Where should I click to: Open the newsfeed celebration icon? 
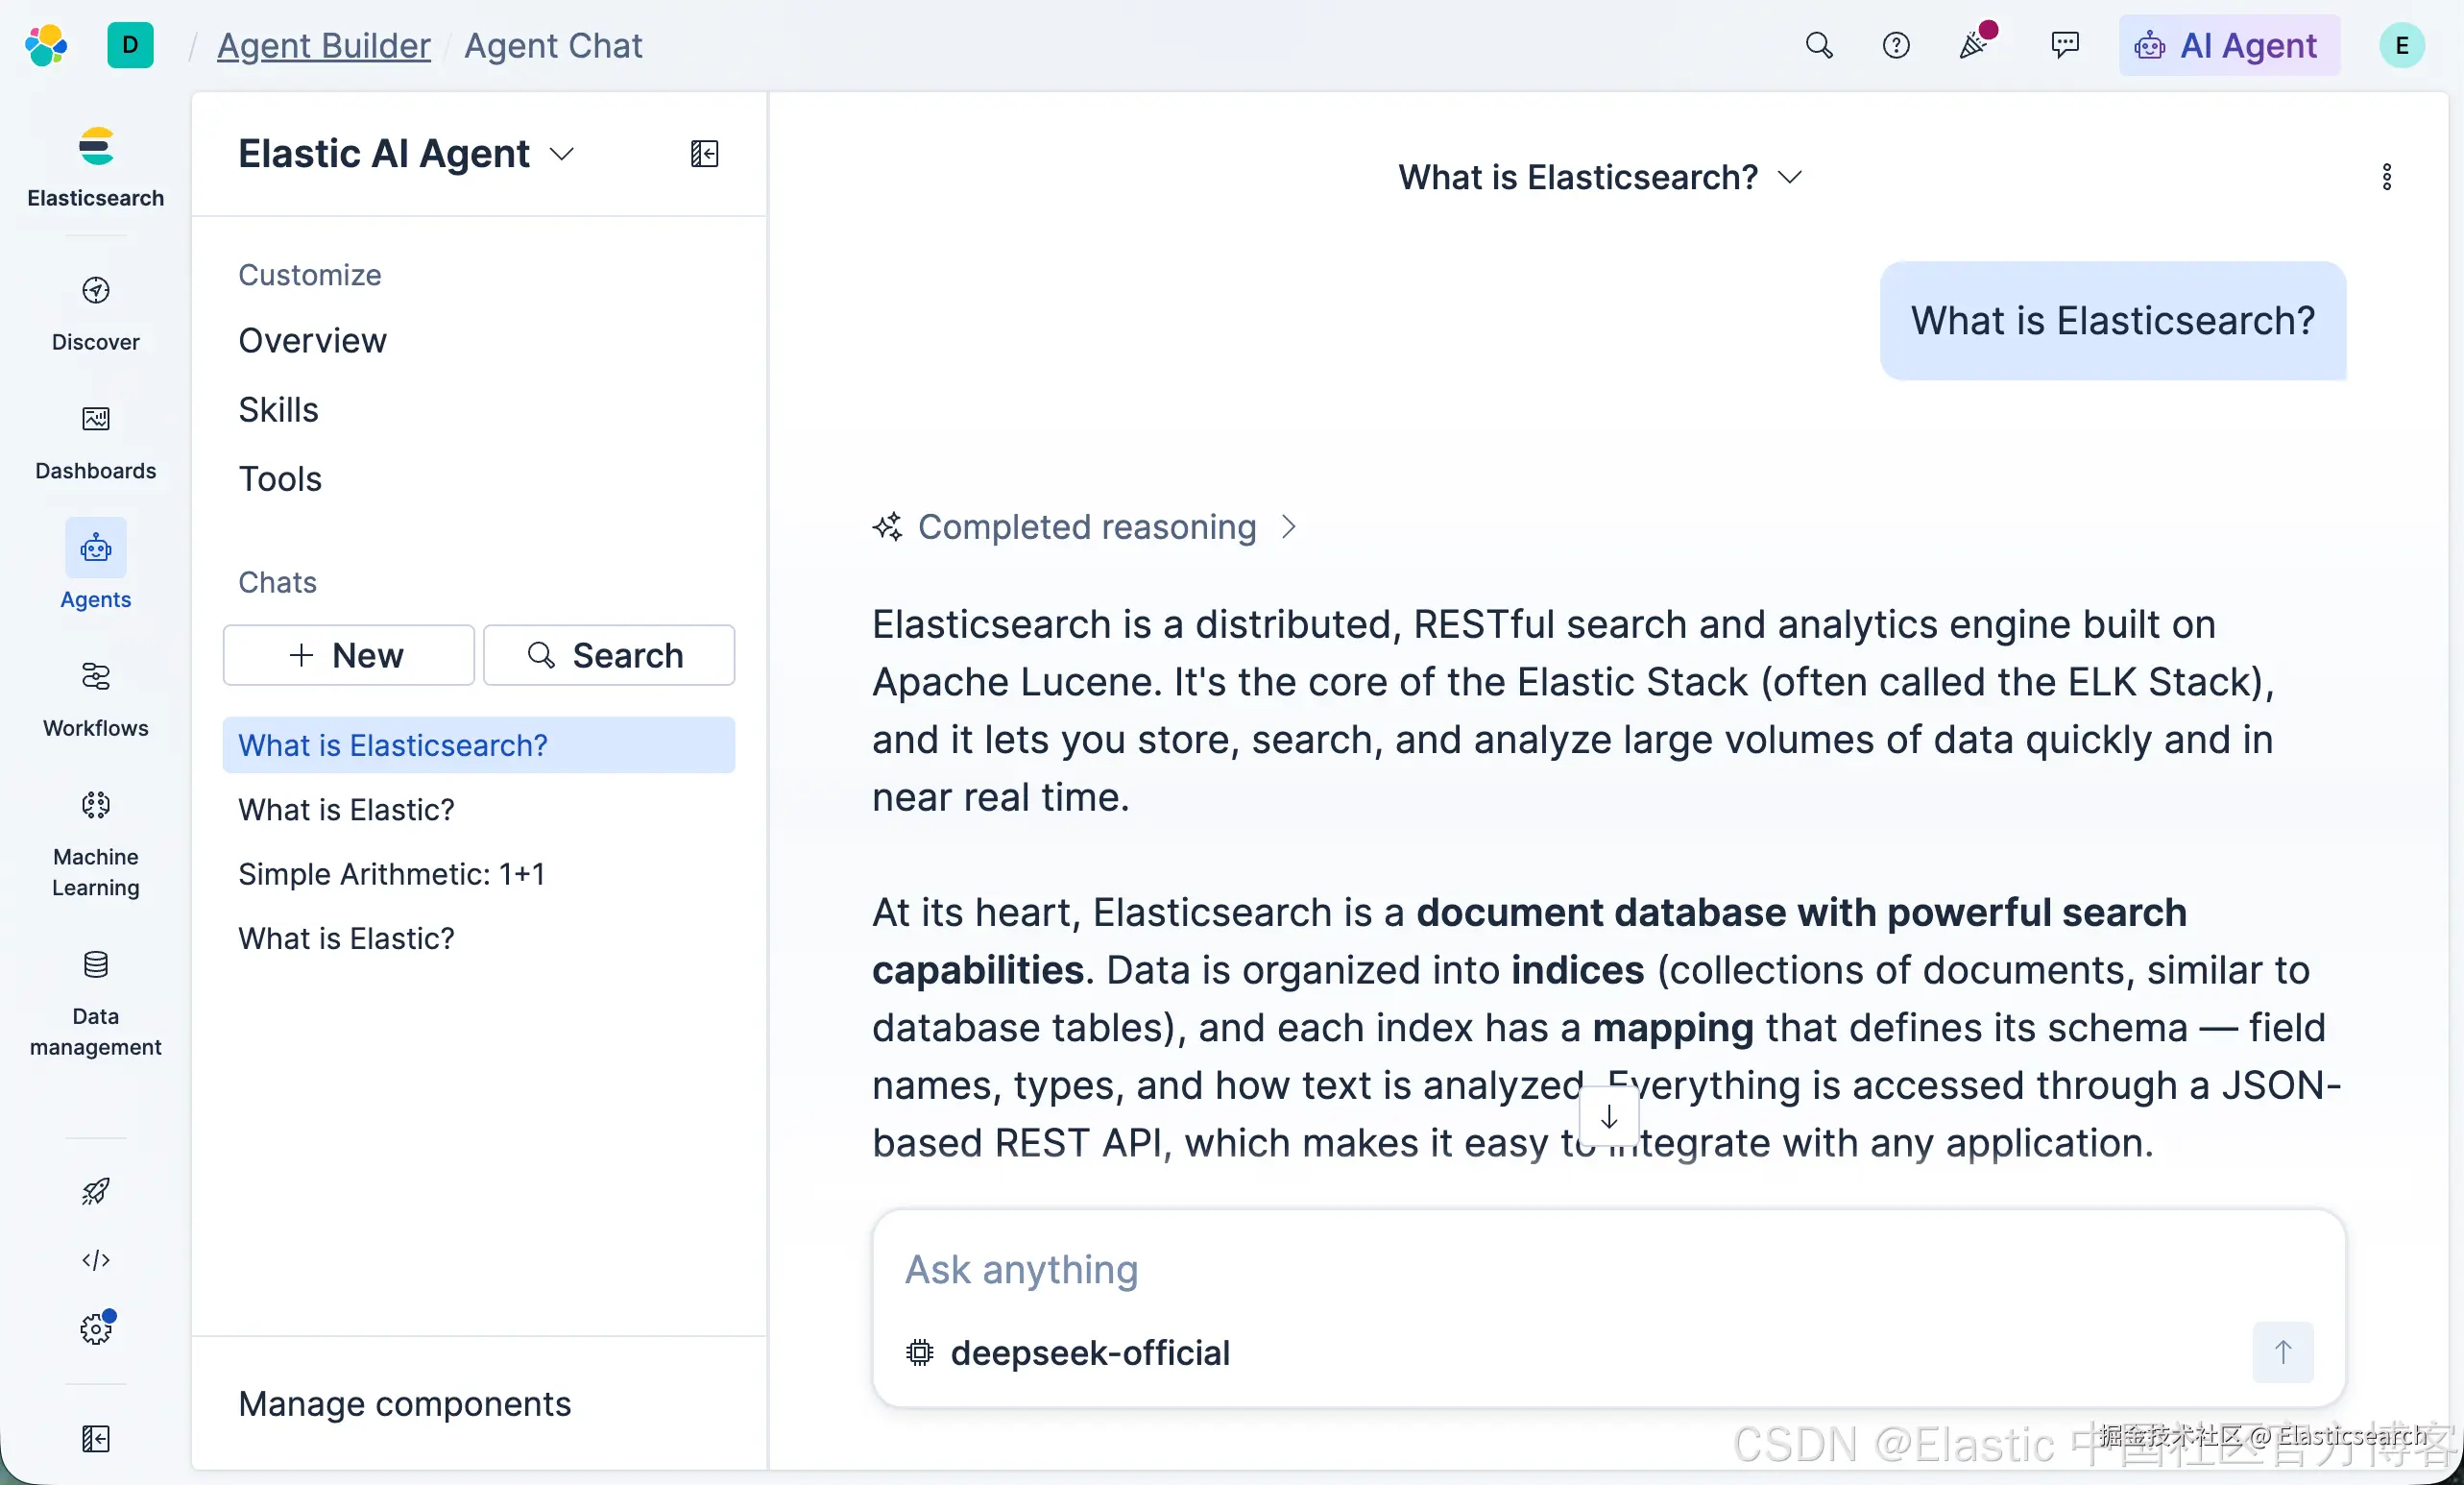click(1974, 45)
